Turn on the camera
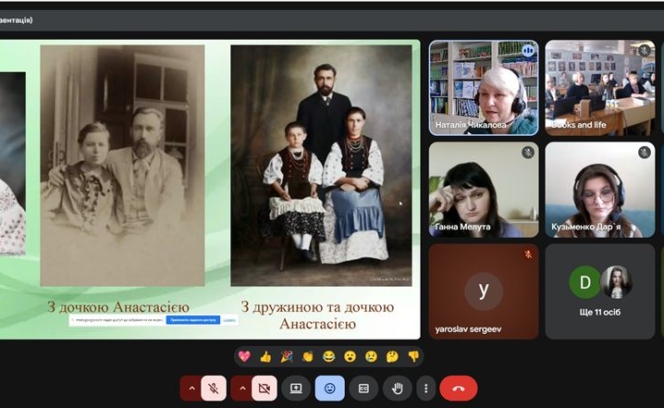Screen dimensions: 664x408 click(x=264, y=388)
